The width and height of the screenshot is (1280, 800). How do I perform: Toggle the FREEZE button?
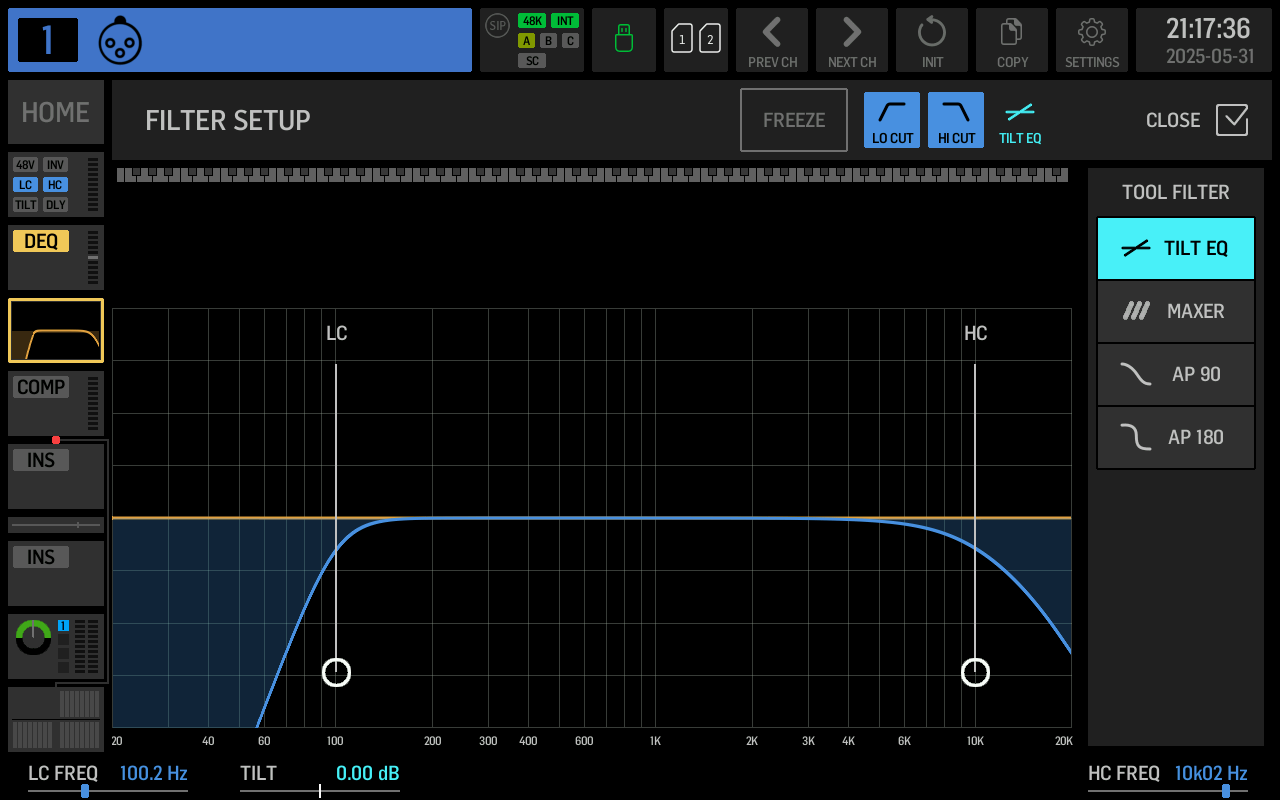click(793, 119)
